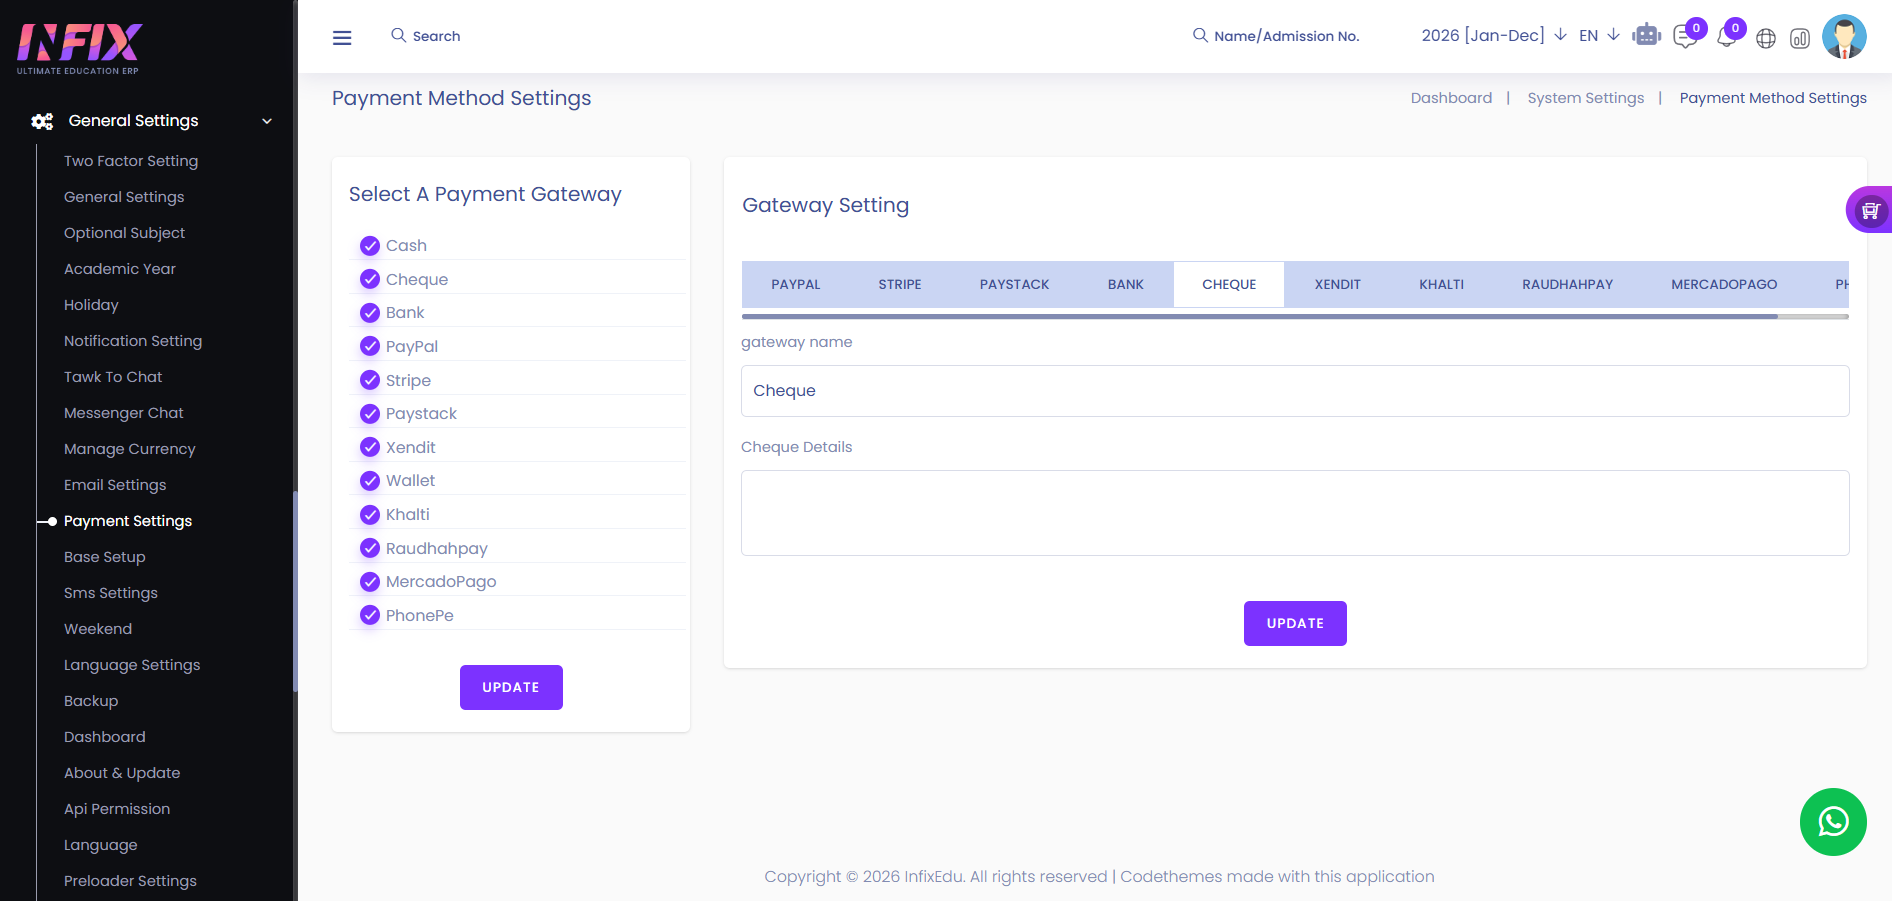Viewport: 1892px width, 901px height.
Task: Switch to the KHALTI tab
Action: [1441, 285]
